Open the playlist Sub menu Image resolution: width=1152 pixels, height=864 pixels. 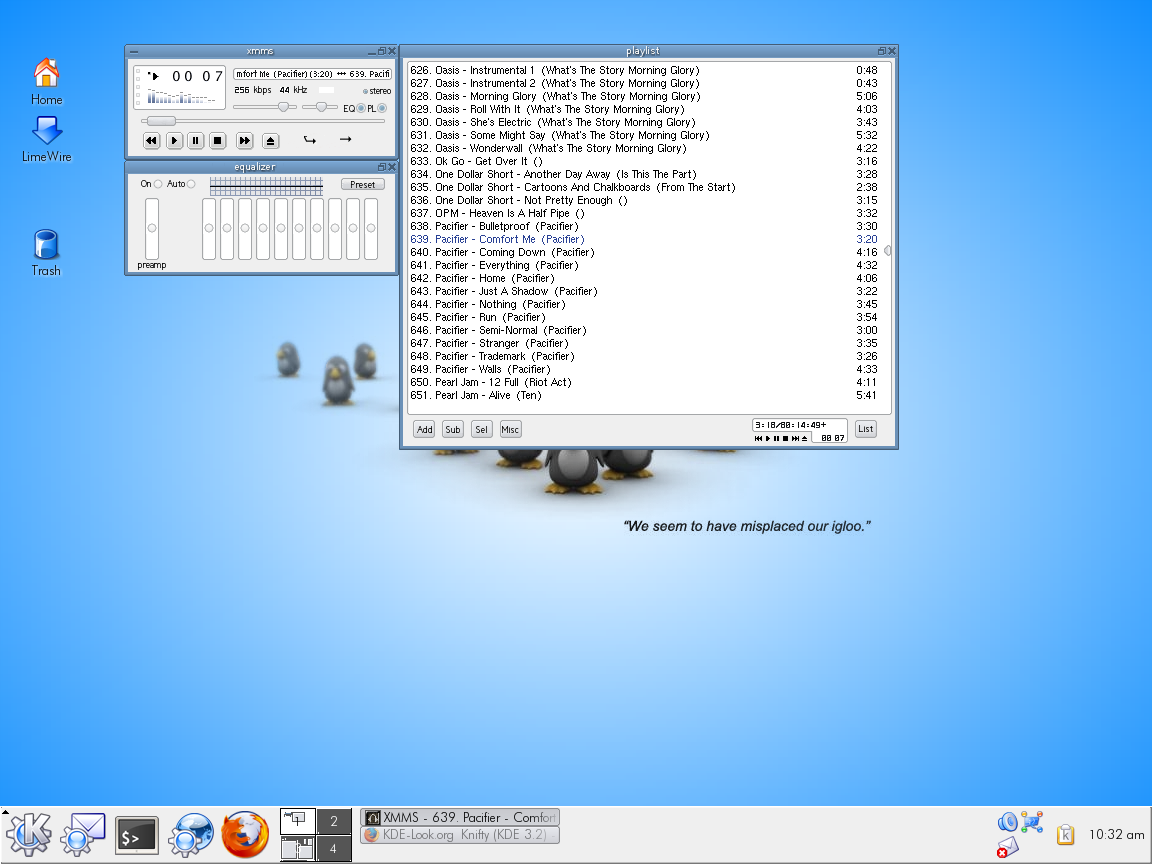(453, 430)
